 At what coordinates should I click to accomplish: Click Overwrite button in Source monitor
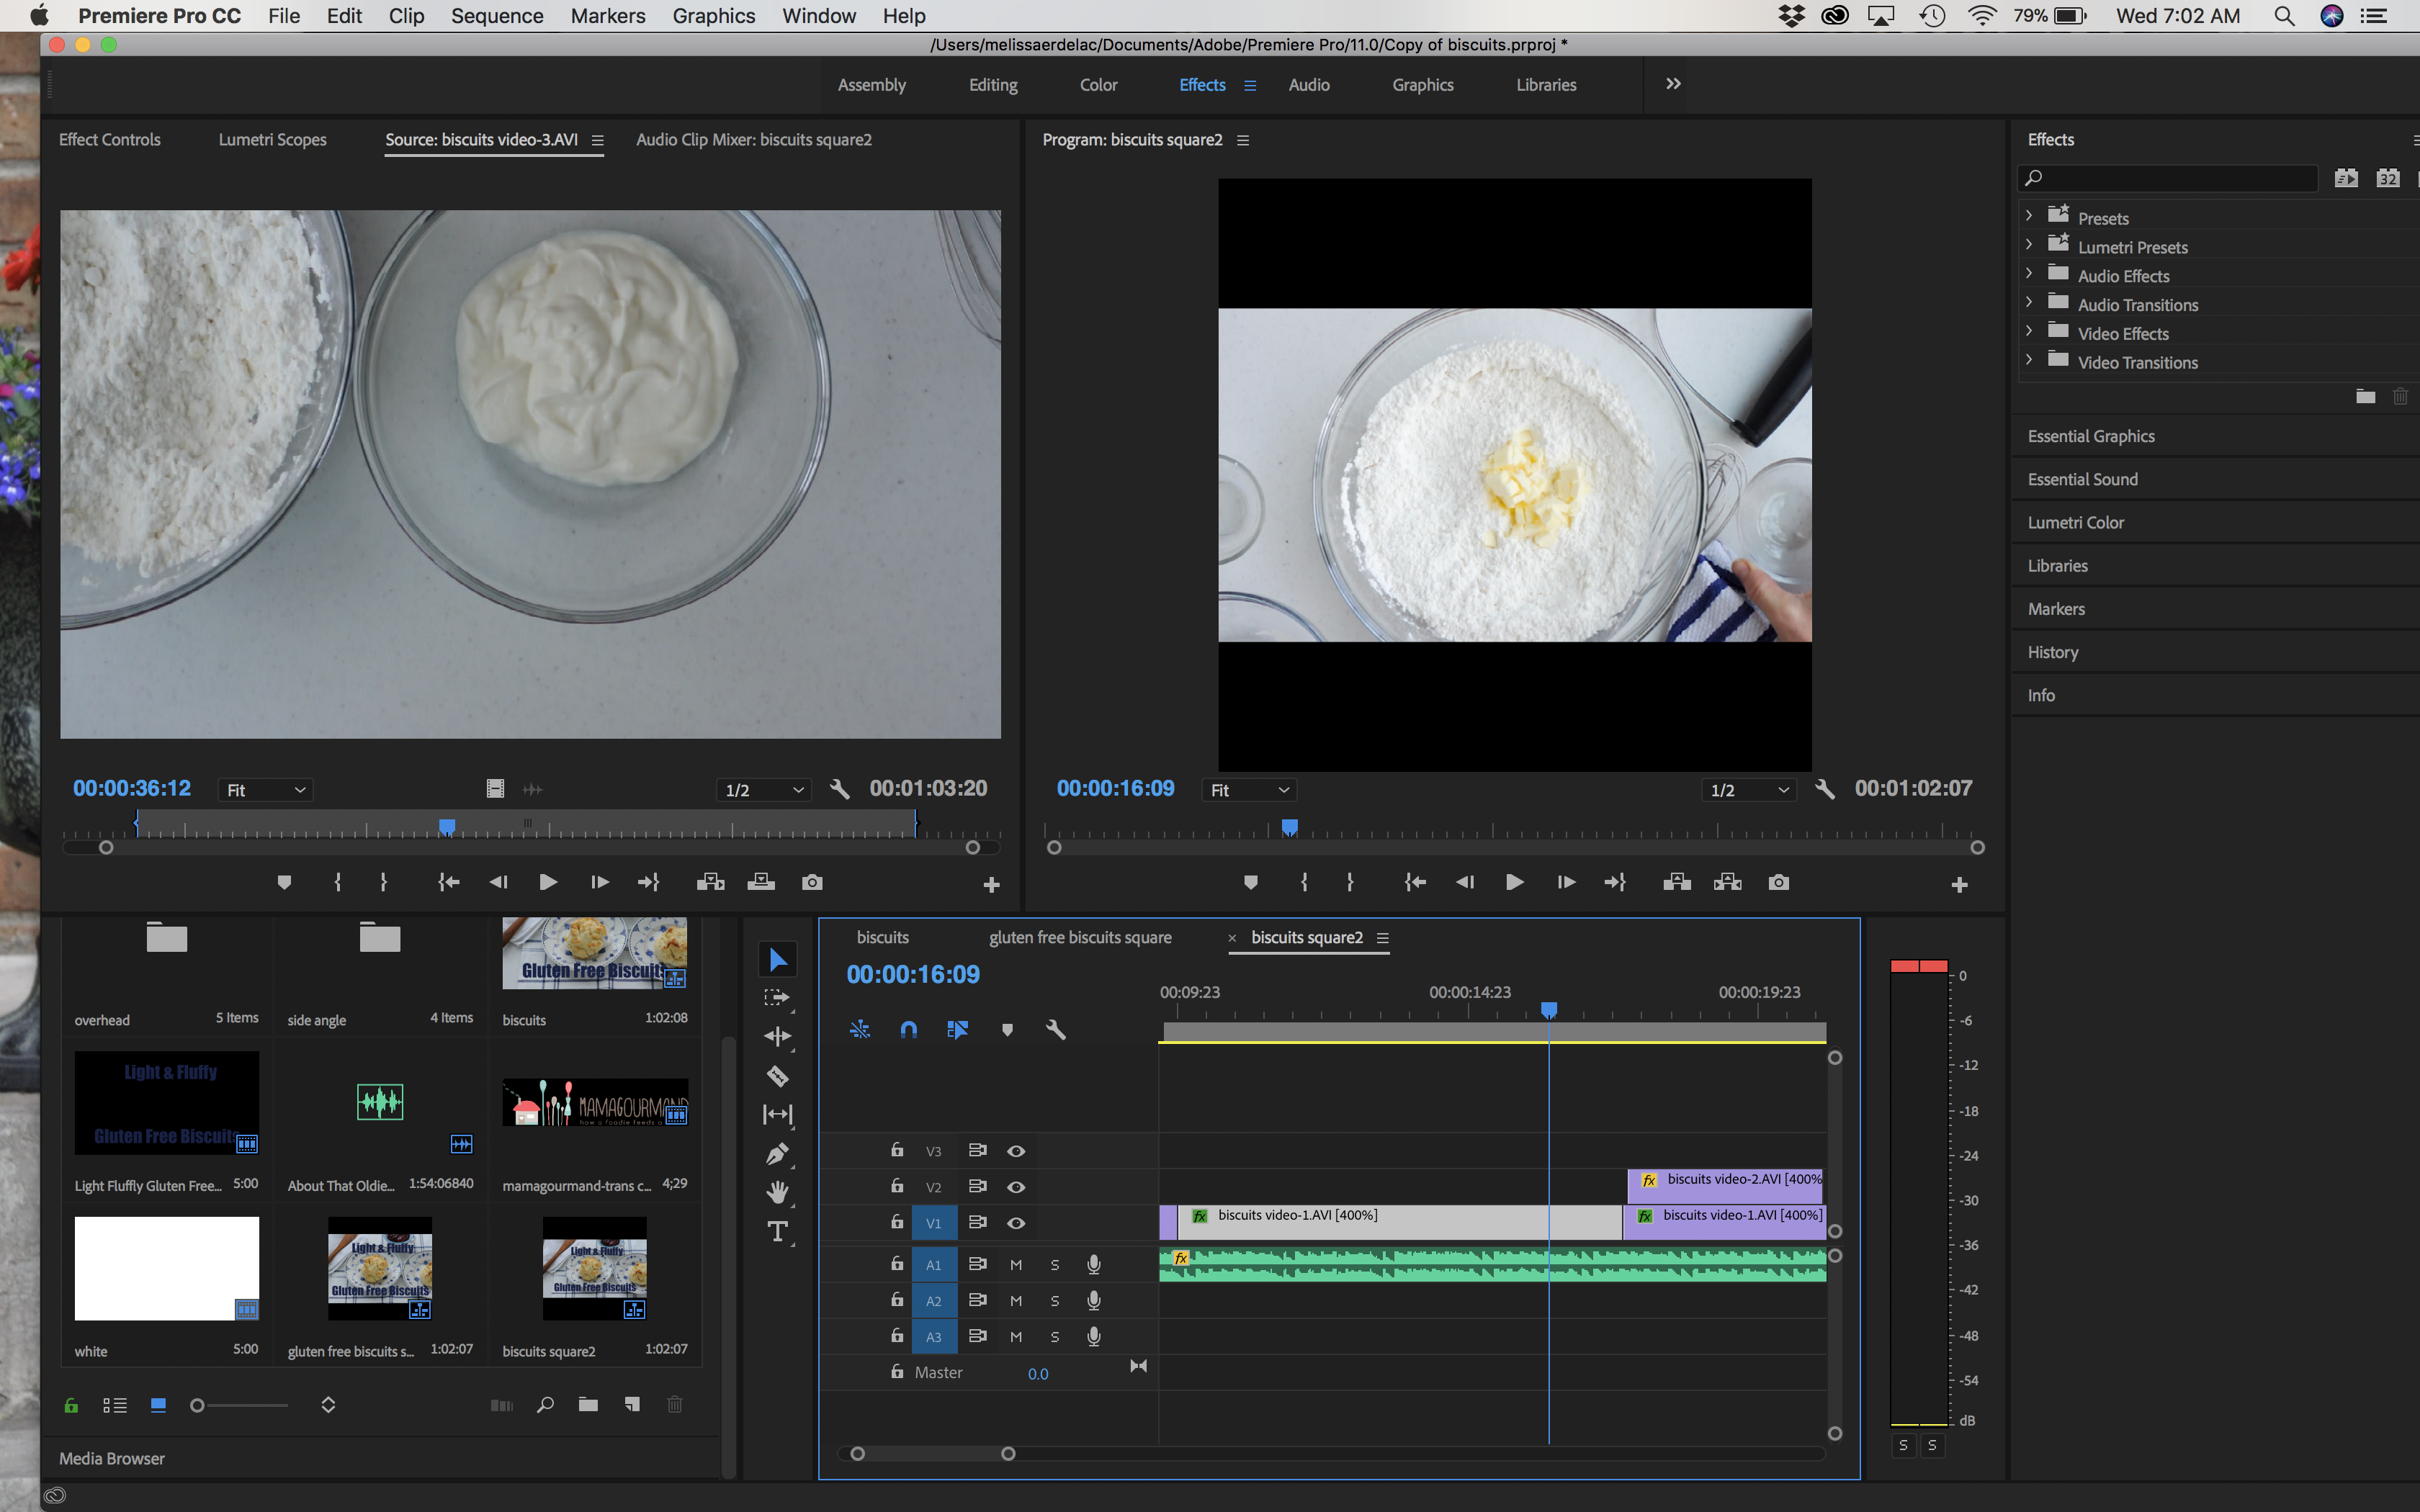coord(761,882)
